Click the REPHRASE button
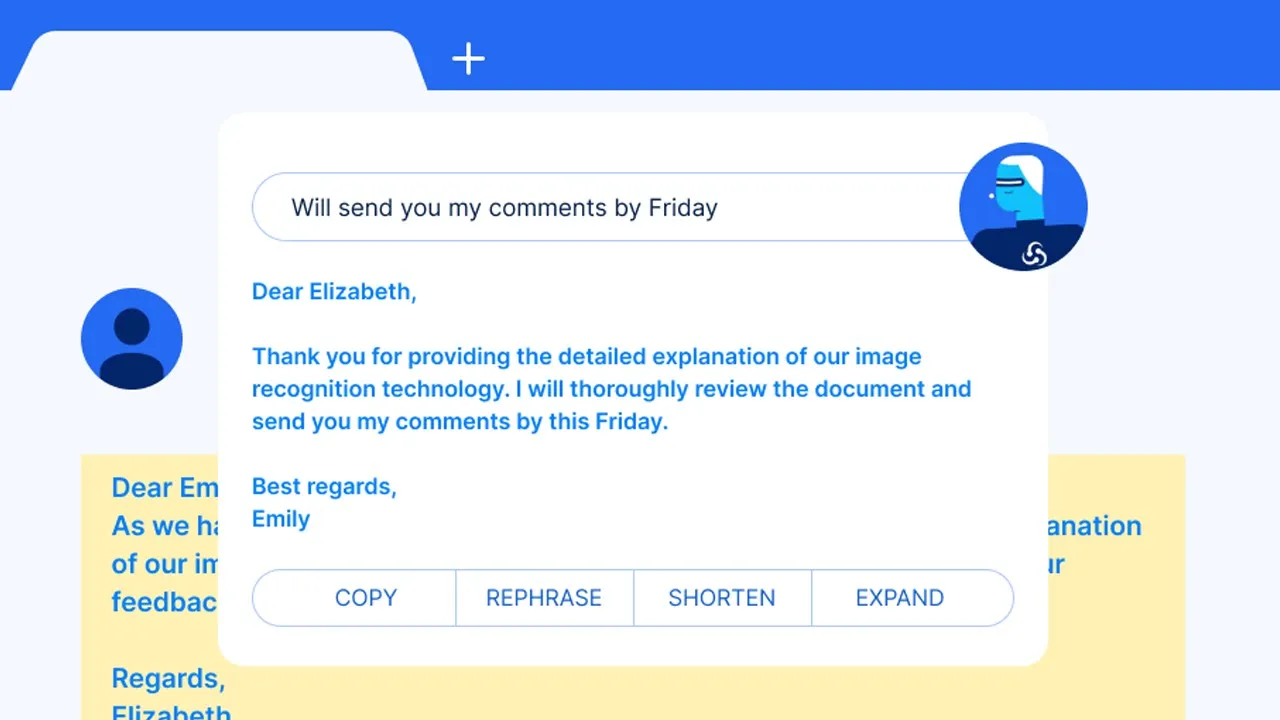 (x=544, y=598)
